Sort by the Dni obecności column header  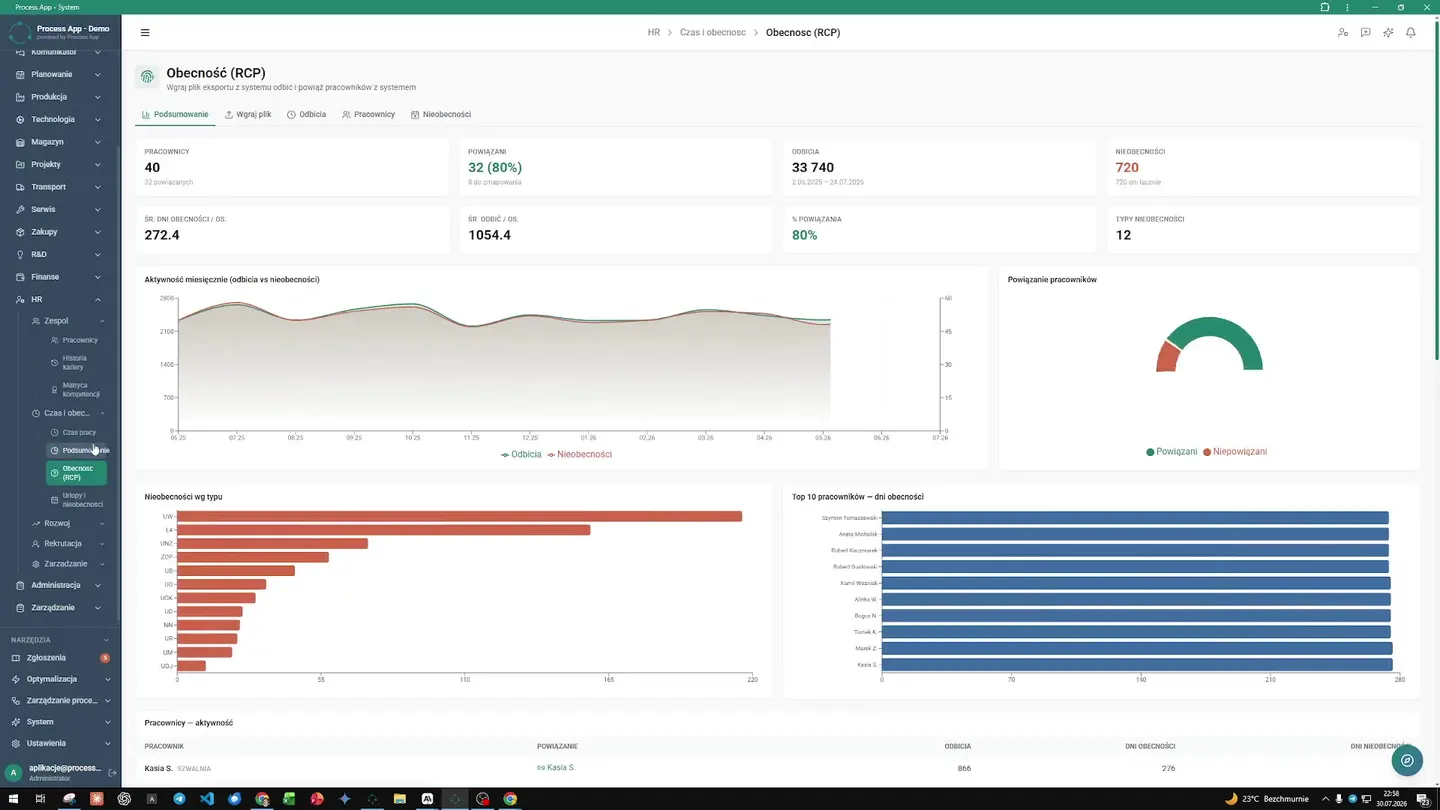click(1150, 746)
